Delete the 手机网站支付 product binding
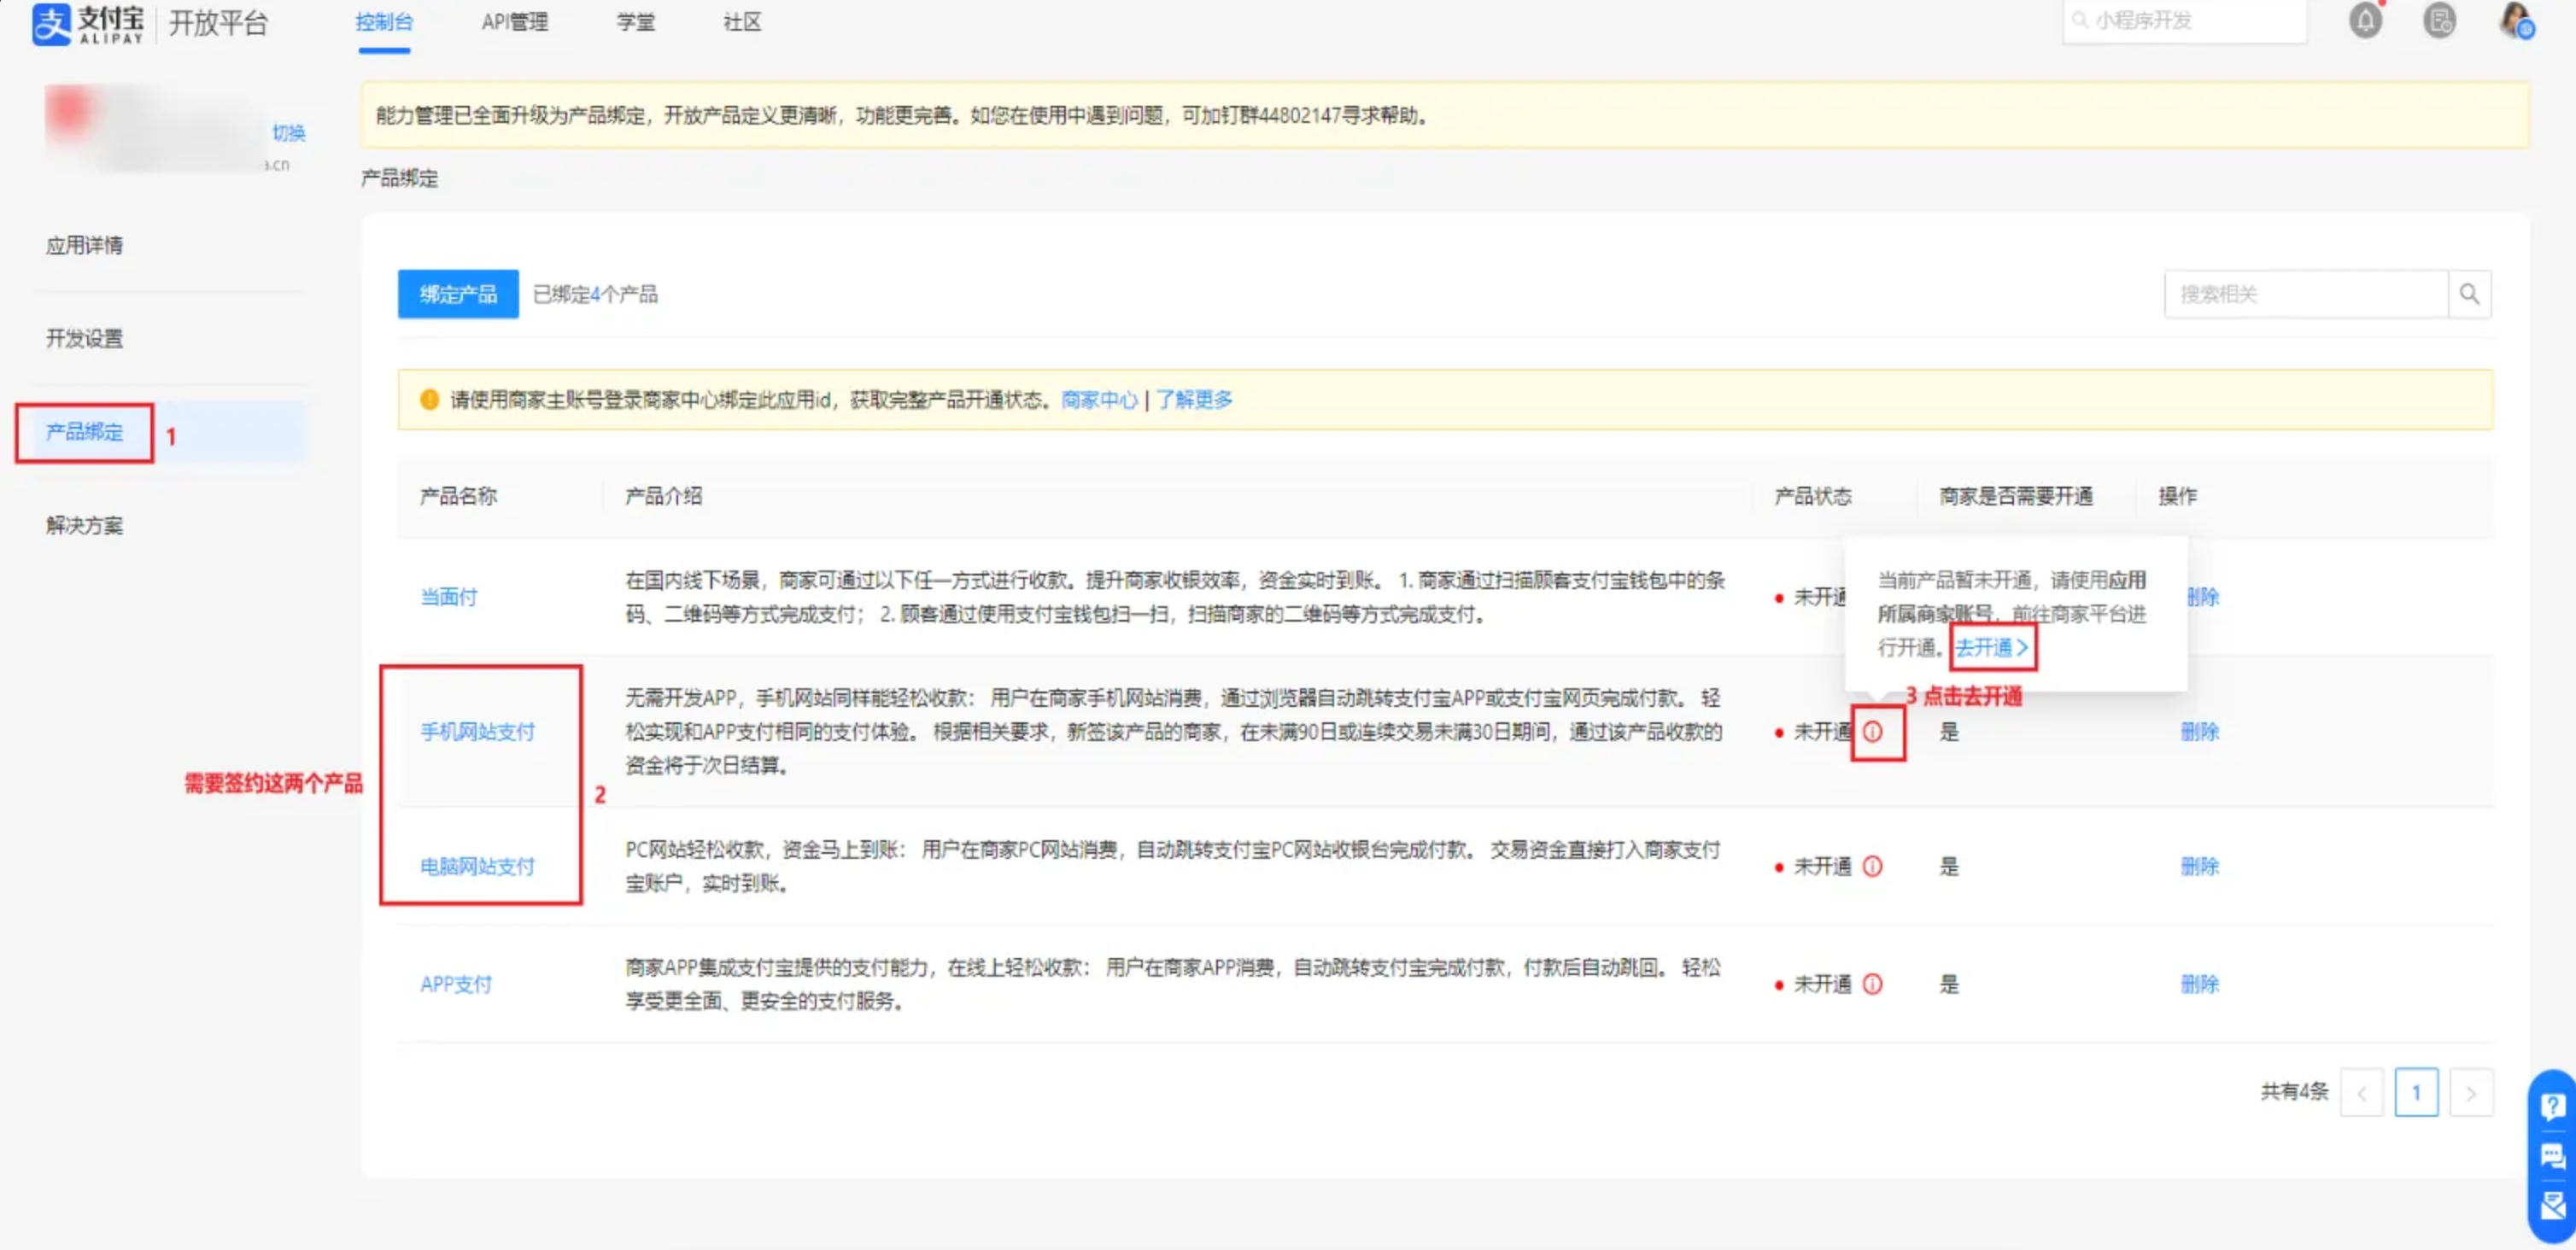 point(2199,732)
